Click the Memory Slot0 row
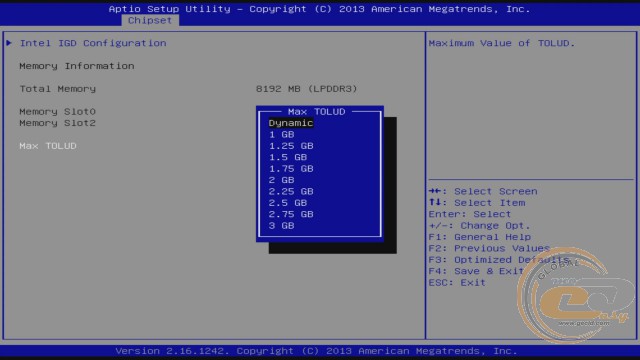640x360 pixels. 58,111
